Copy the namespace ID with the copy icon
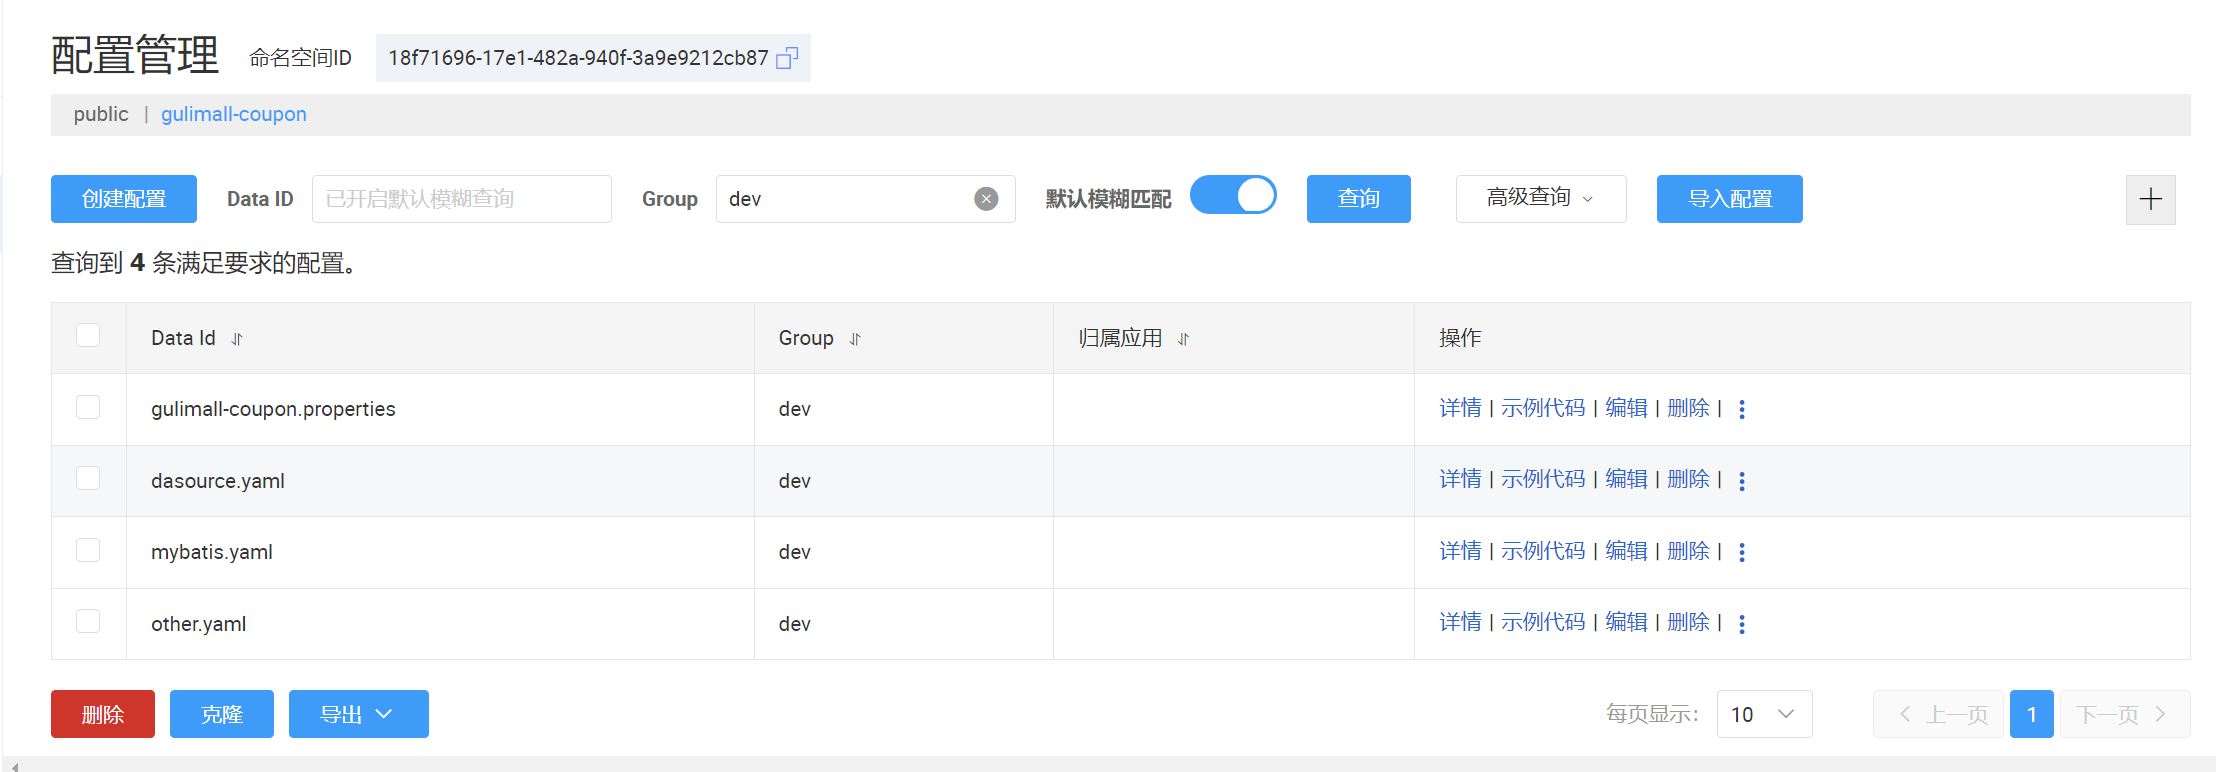 [787, 58]
